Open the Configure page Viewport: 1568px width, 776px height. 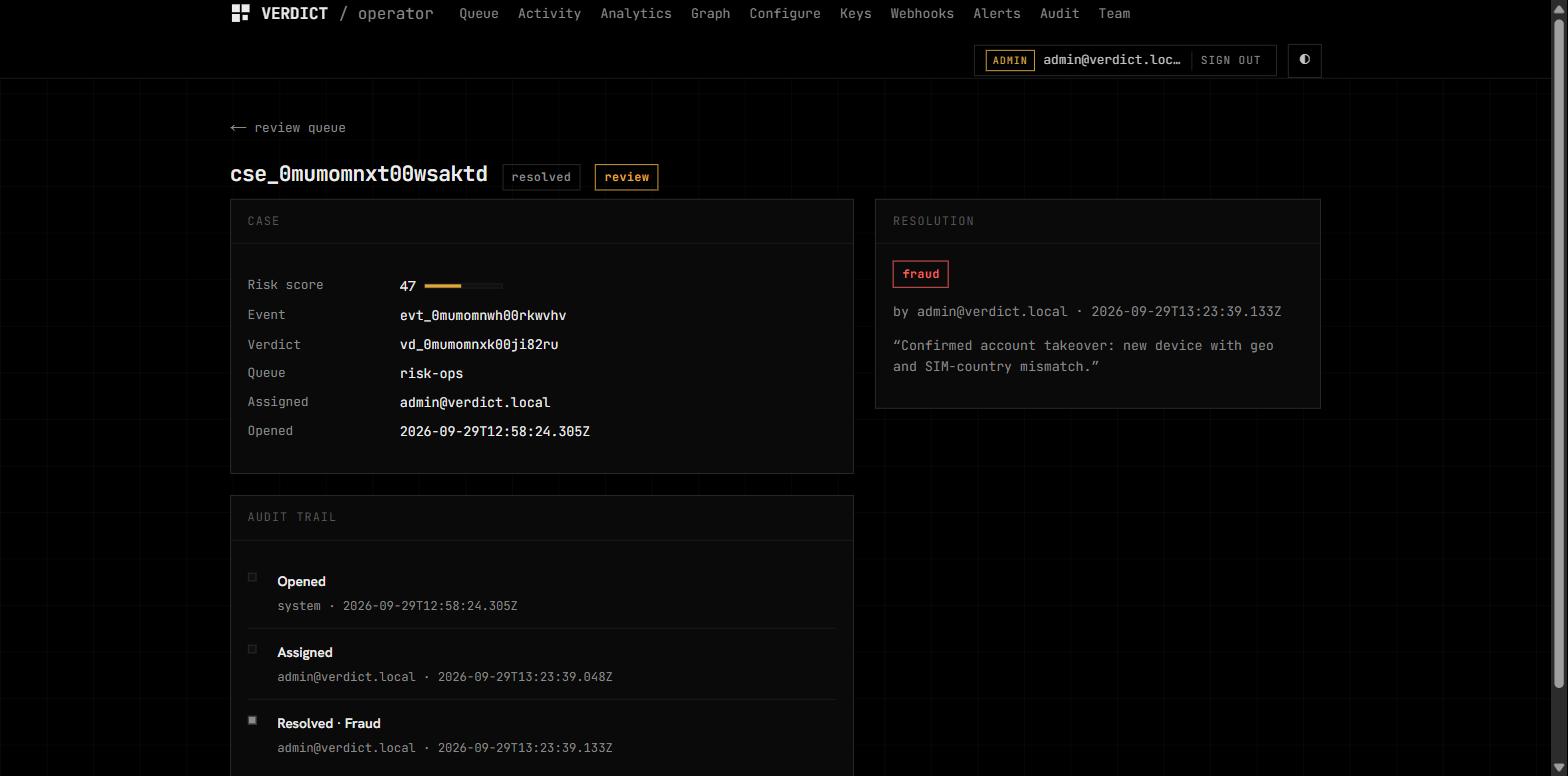click(x=785, y=14)
